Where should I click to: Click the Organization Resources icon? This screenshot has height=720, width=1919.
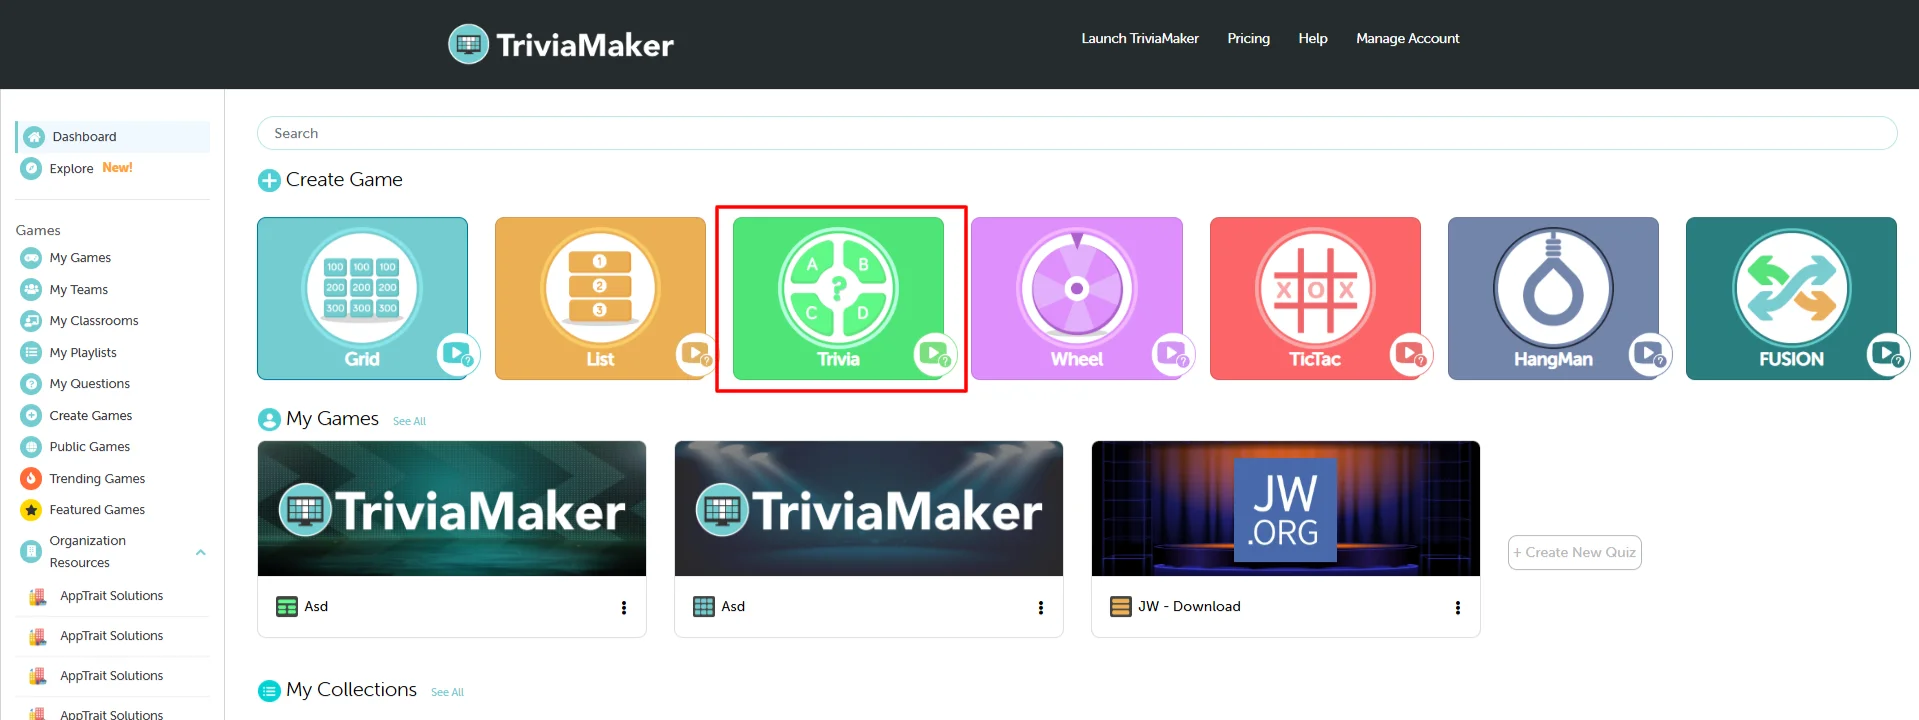click(31, 551)
